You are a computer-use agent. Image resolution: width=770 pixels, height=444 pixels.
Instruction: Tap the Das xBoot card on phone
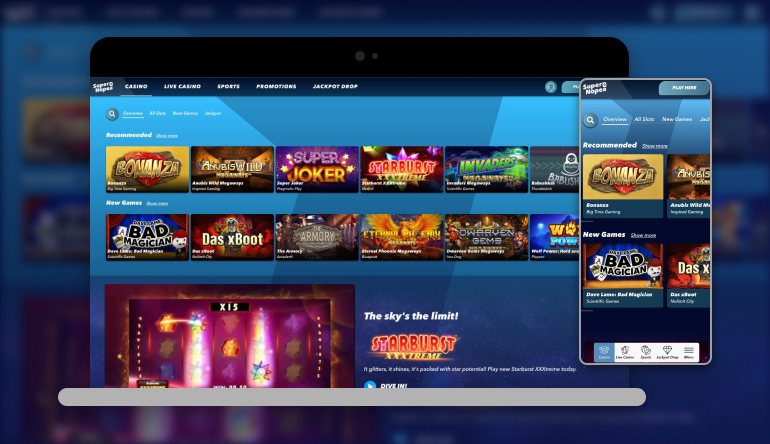coord(688,276)
